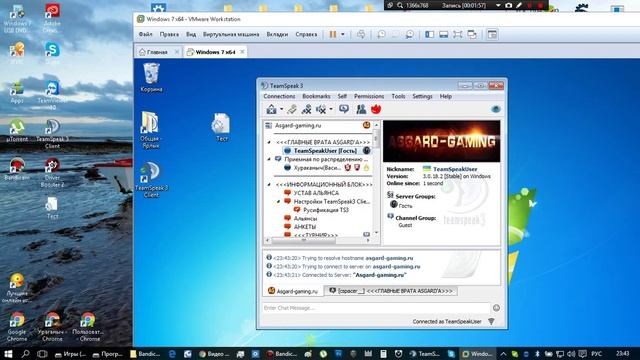Open the Bookmarks menu in TeamSpeak
The height and width of the screenshot is (360, 640).
(316, 96)
